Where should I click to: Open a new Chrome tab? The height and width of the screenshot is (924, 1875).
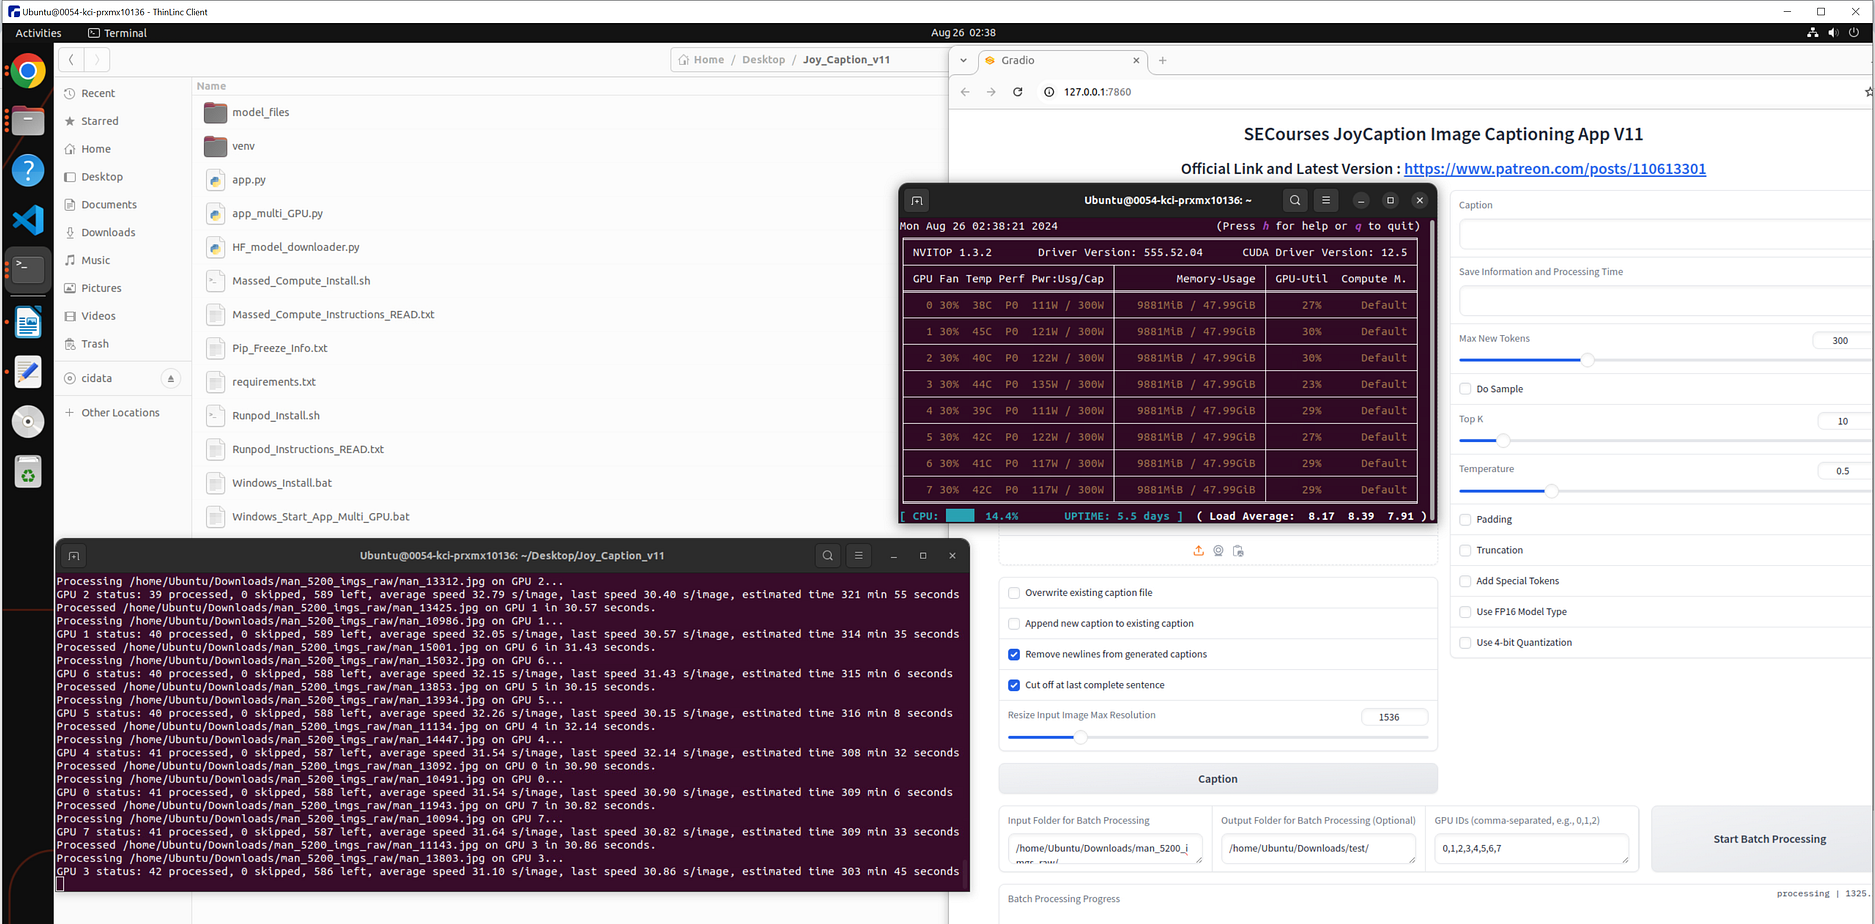(1162, 61)
